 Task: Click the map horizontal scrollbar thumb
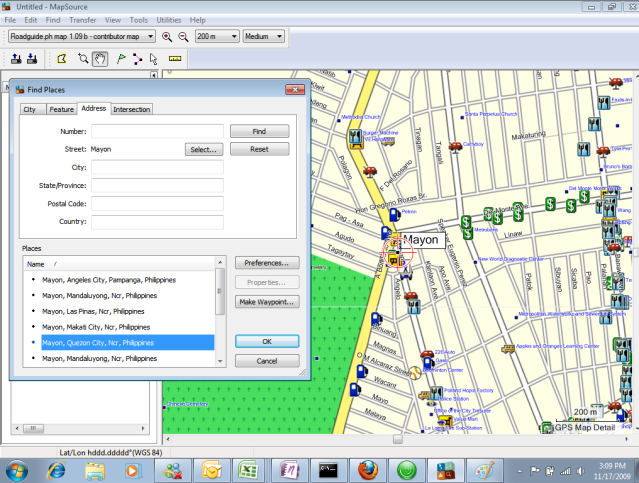[x=398, y=439]
